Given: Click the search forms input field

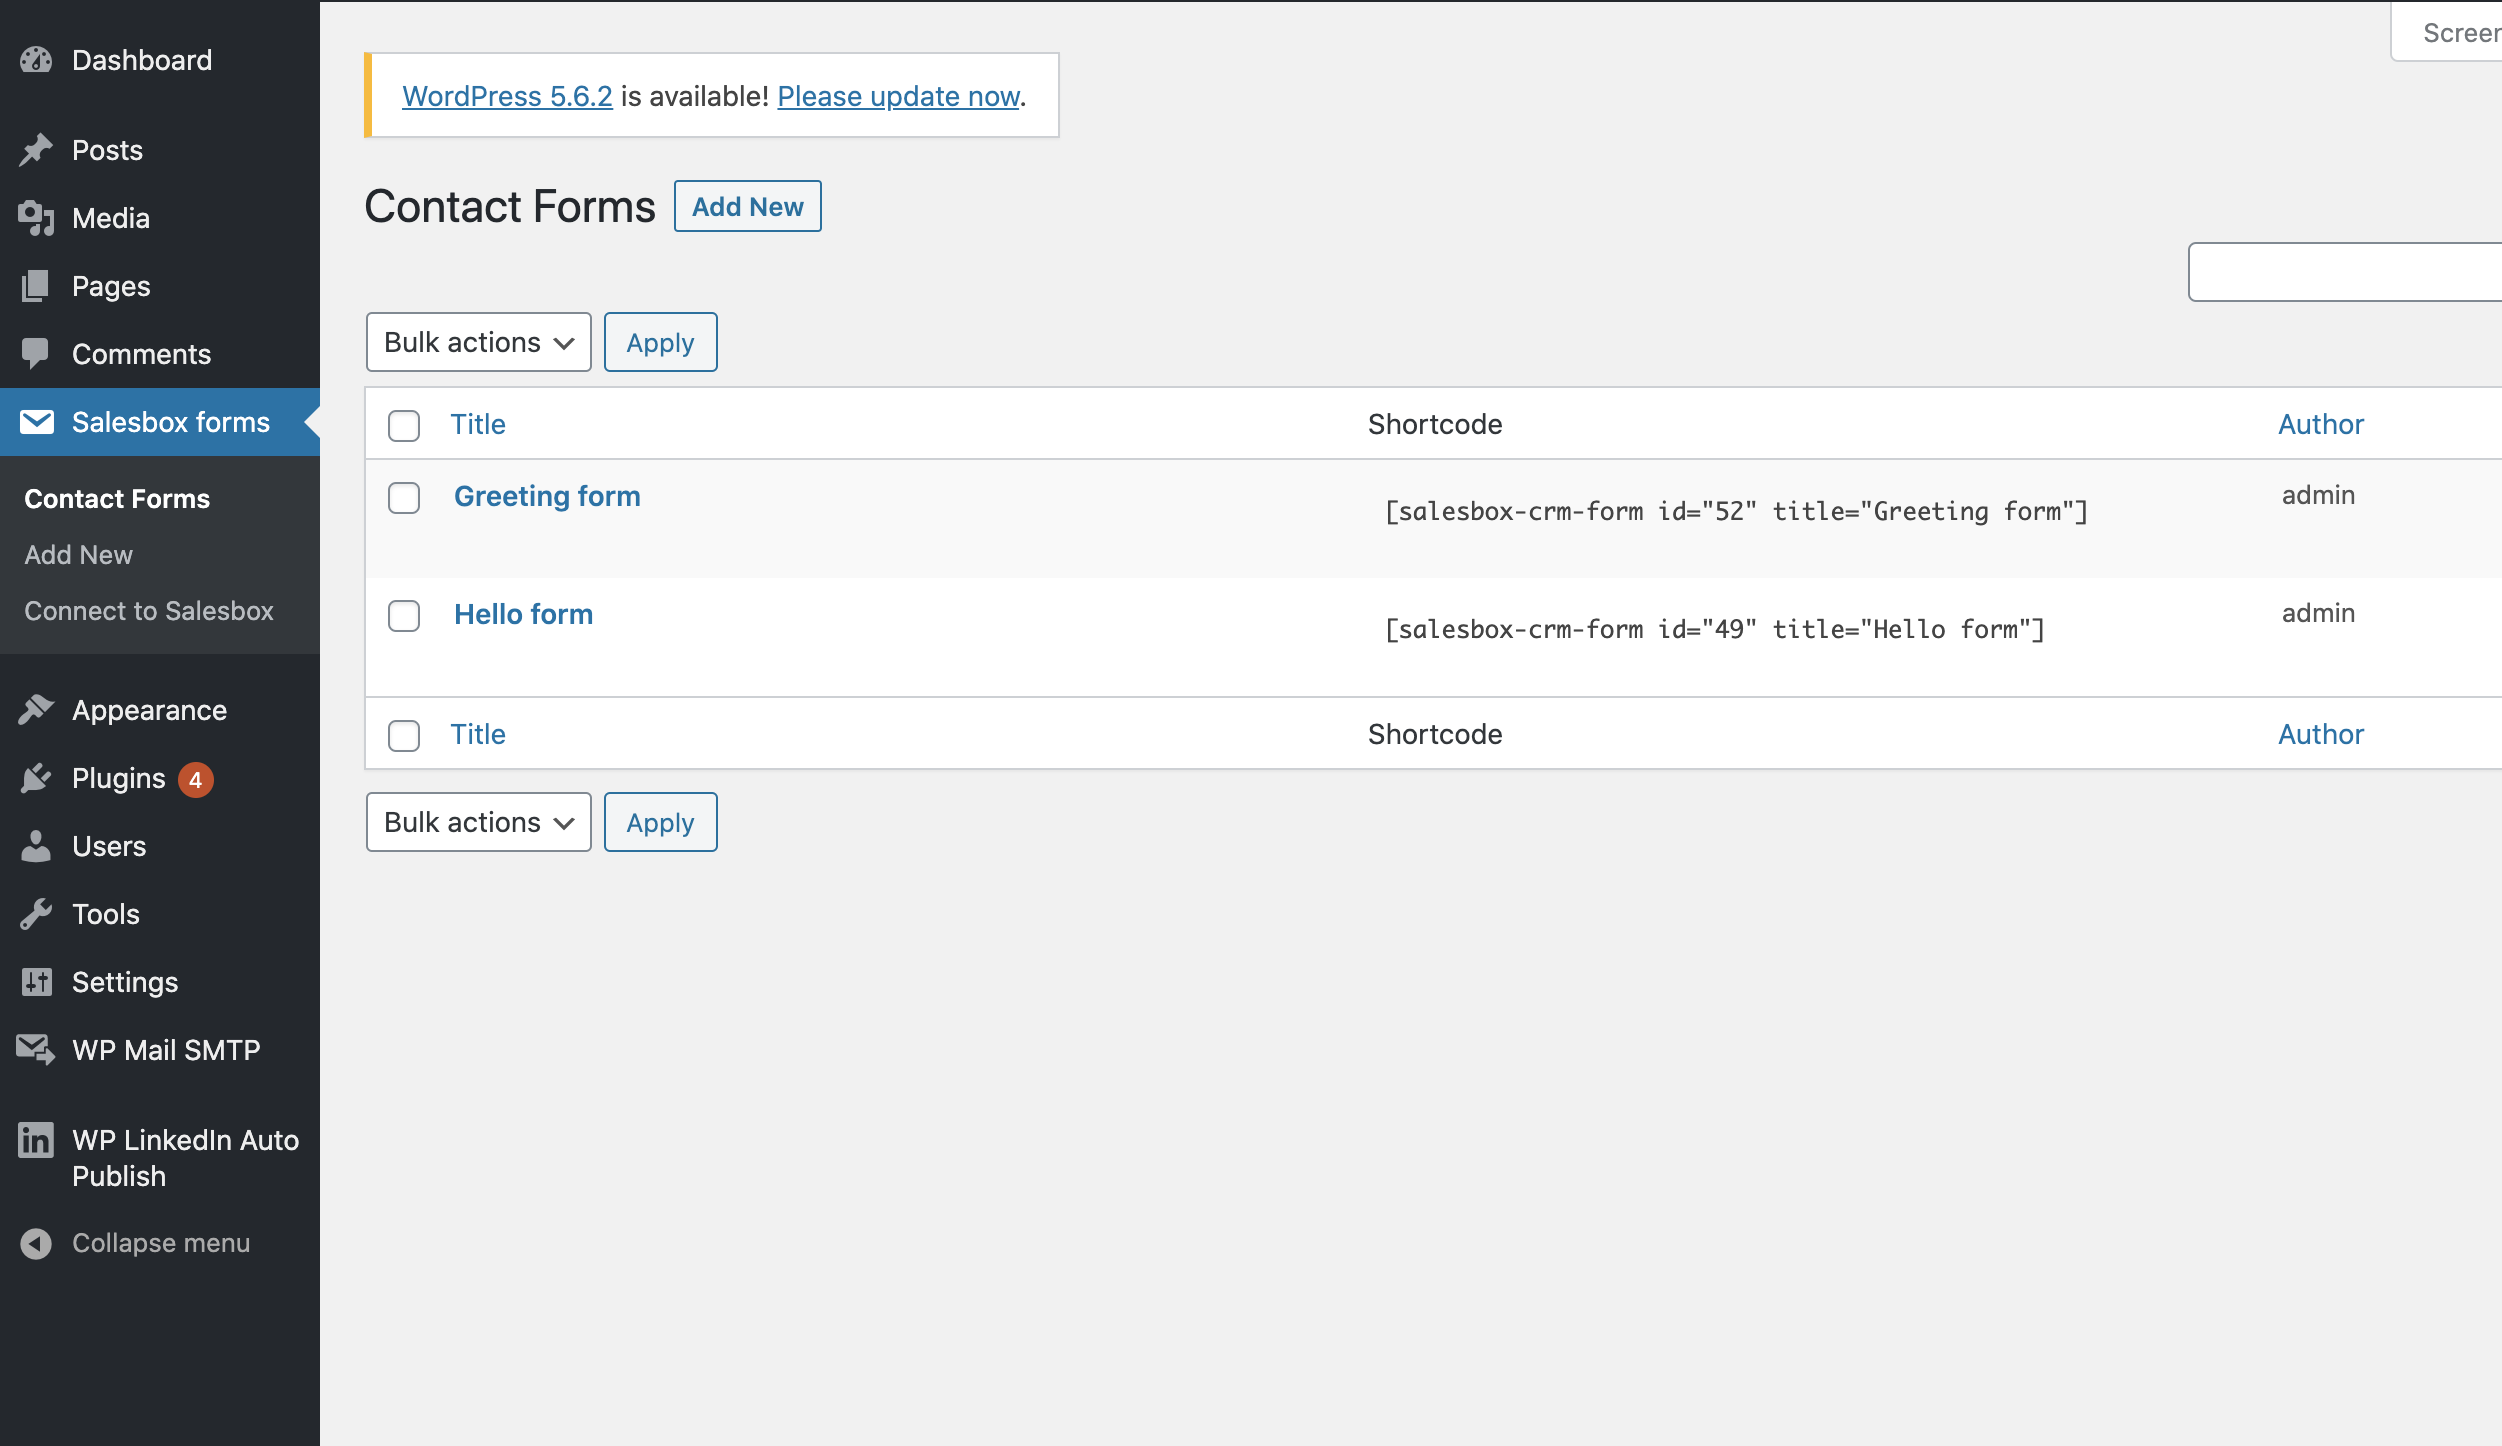Looking at the screenshot, I should point(2345,271).
